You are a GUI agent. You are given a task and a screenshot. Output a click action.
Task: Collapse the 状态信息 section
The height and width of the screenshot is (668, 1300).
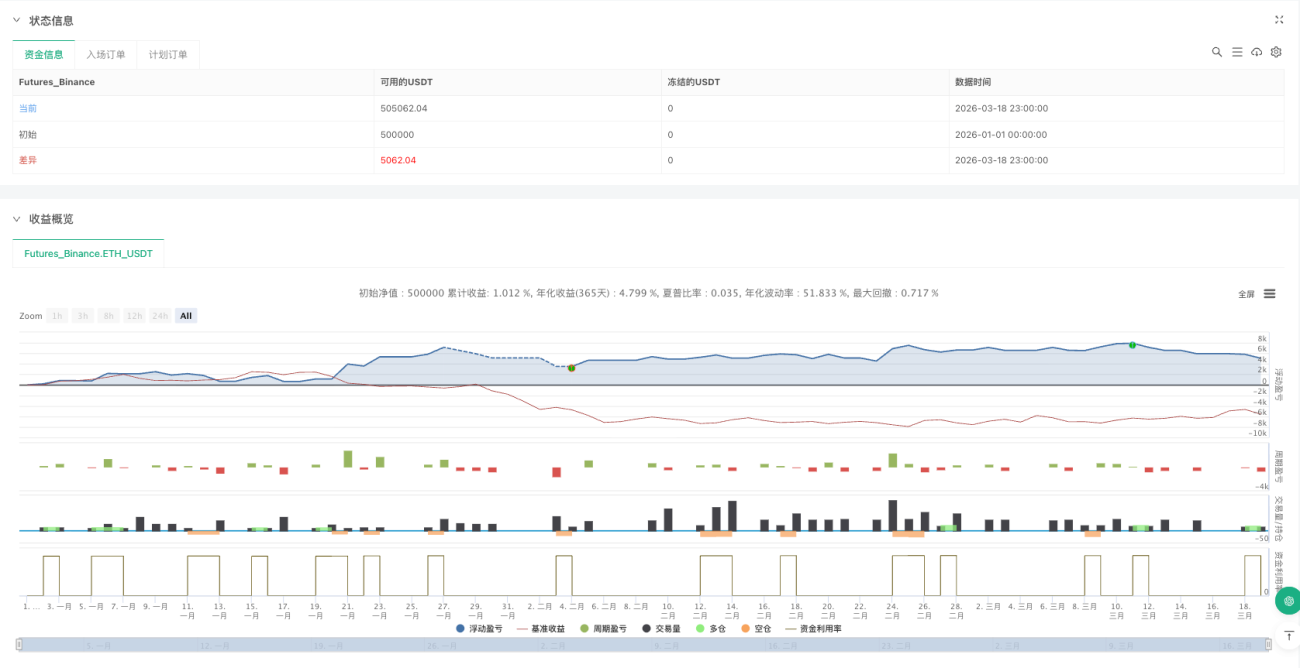16,20
